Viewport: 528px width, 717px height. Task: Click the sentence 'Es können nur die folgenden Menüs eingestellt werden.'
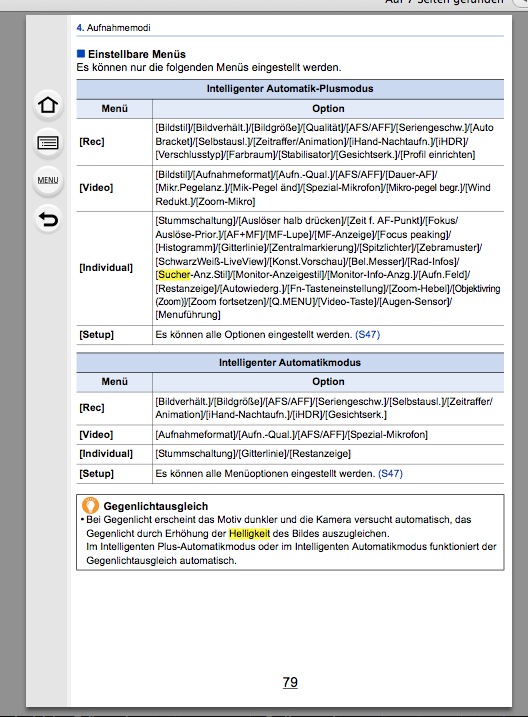coord(209,67)
